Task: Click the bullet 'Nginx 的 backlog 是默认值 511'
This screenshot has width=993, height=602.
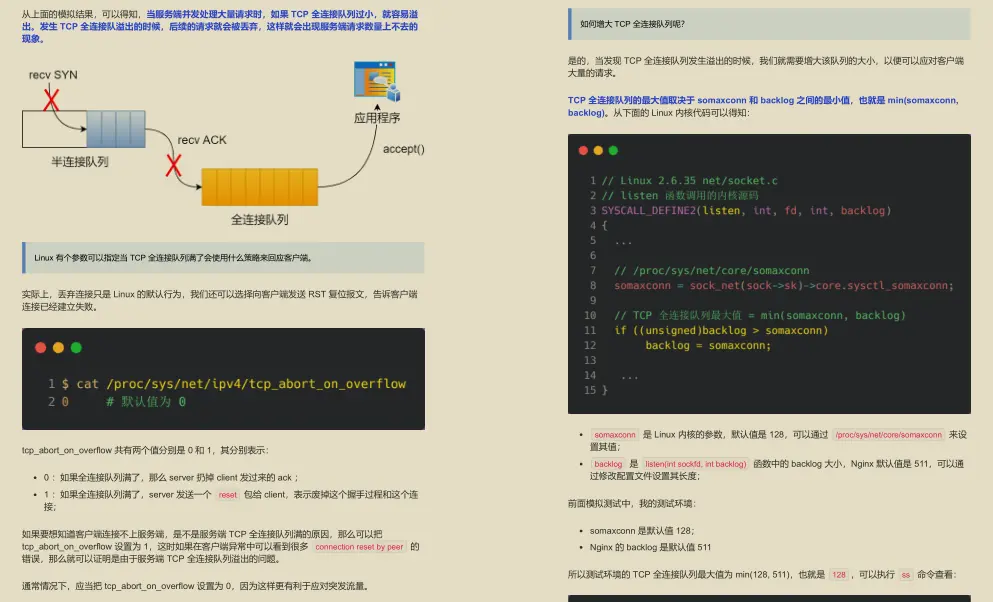Action: [650, 547]
